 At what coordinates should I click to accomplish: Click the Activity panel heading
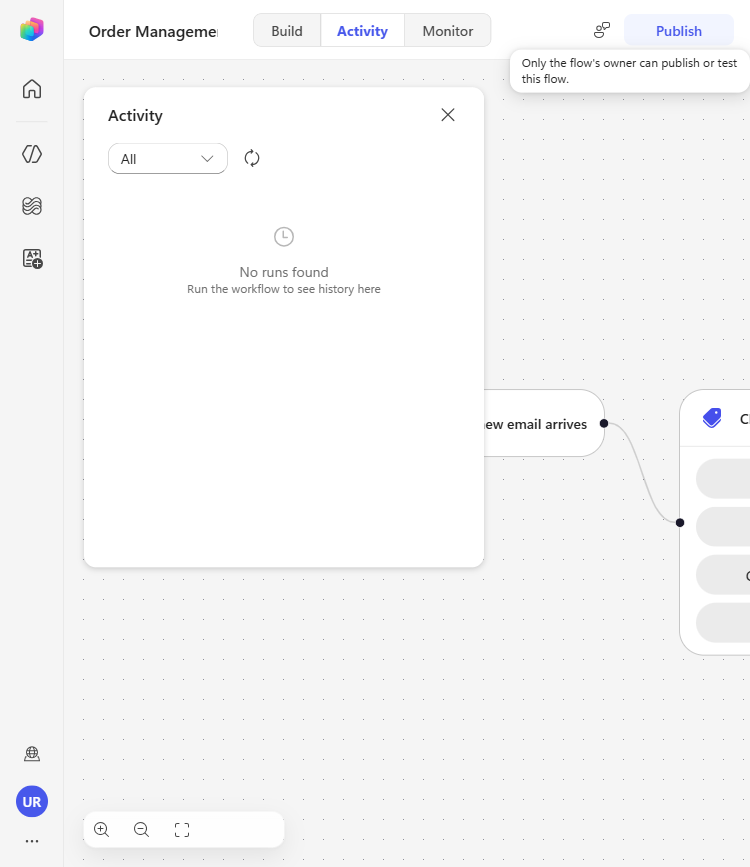(136, 116)
